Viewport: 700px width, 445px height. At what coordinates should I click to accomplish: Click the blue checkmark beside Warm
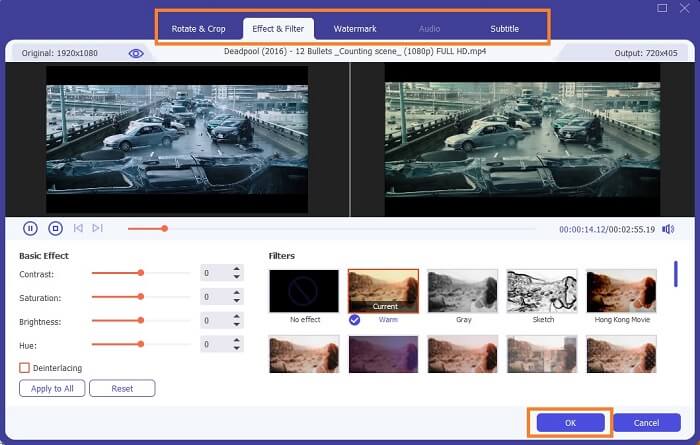[354, 320]
